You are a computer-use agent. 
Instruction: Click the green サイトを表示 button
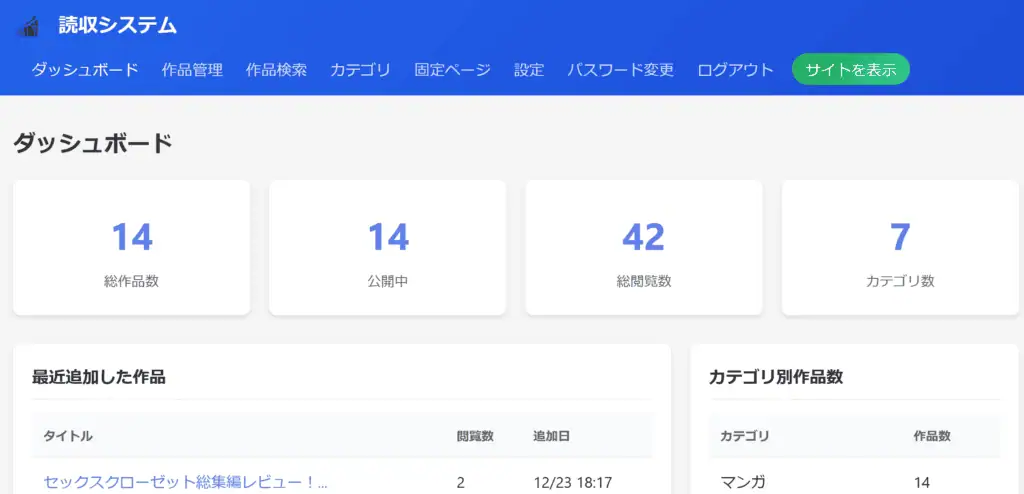(851, 70)
